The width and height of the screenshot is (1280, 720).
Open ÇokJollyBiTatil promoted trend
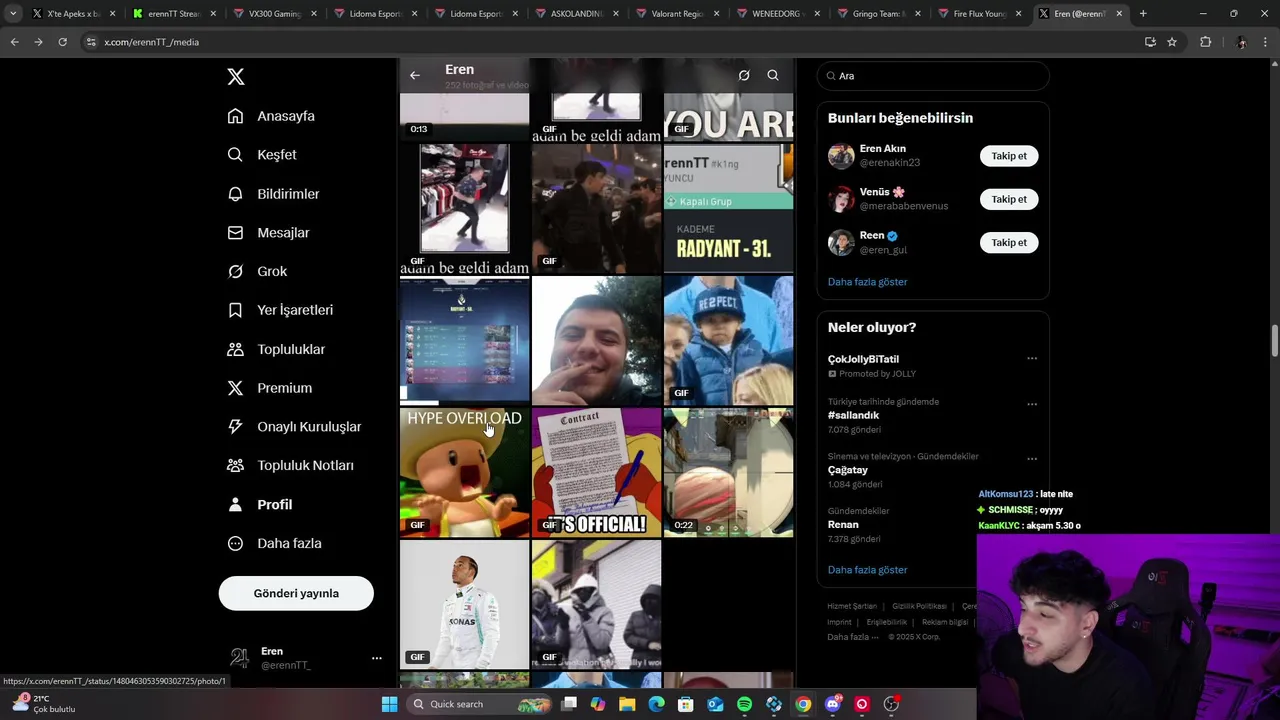coord(863,359)
